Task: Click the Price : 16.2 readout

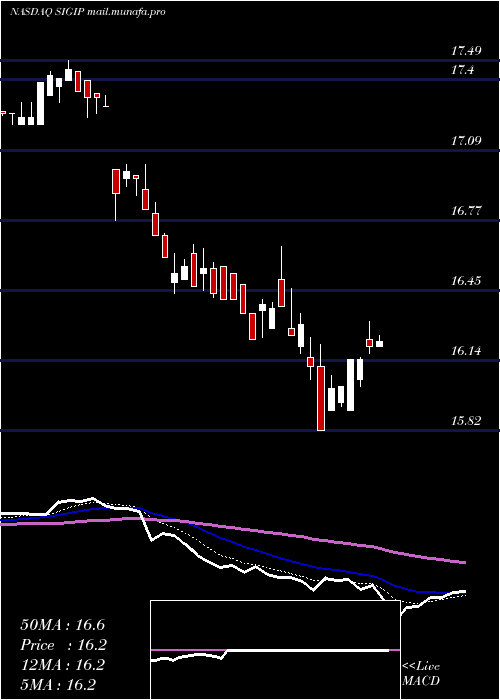Action: pyautogui.click(x=63, y=645)
